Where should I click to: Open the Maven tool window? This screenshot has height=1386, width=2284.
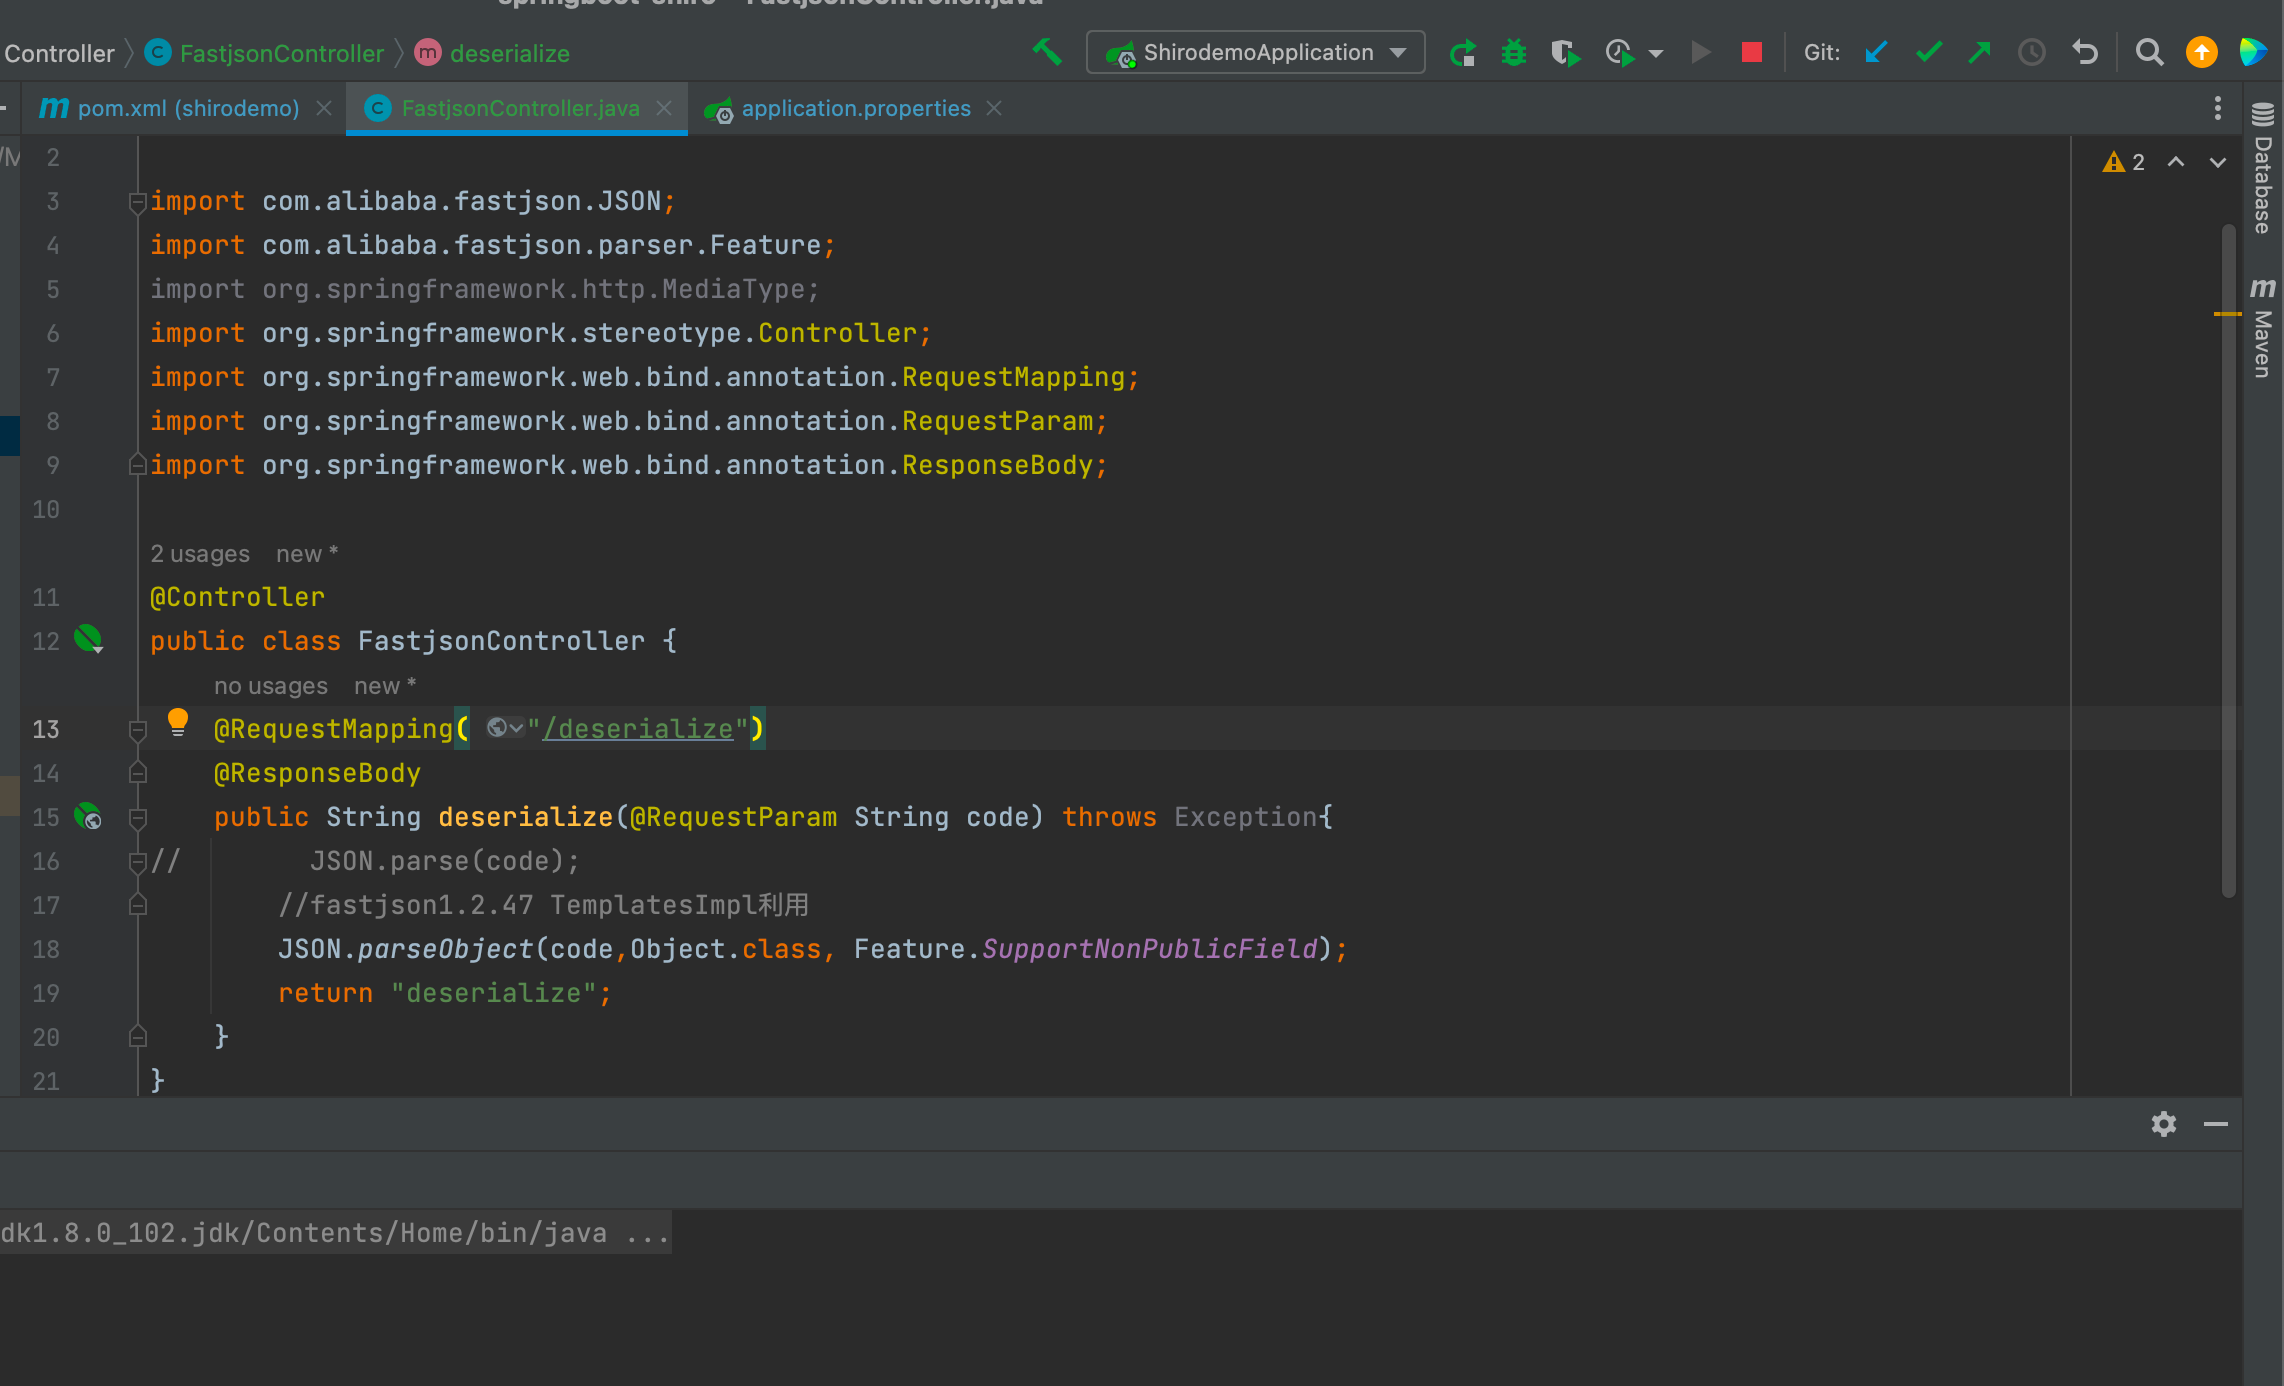click(x=2263, y=330)
